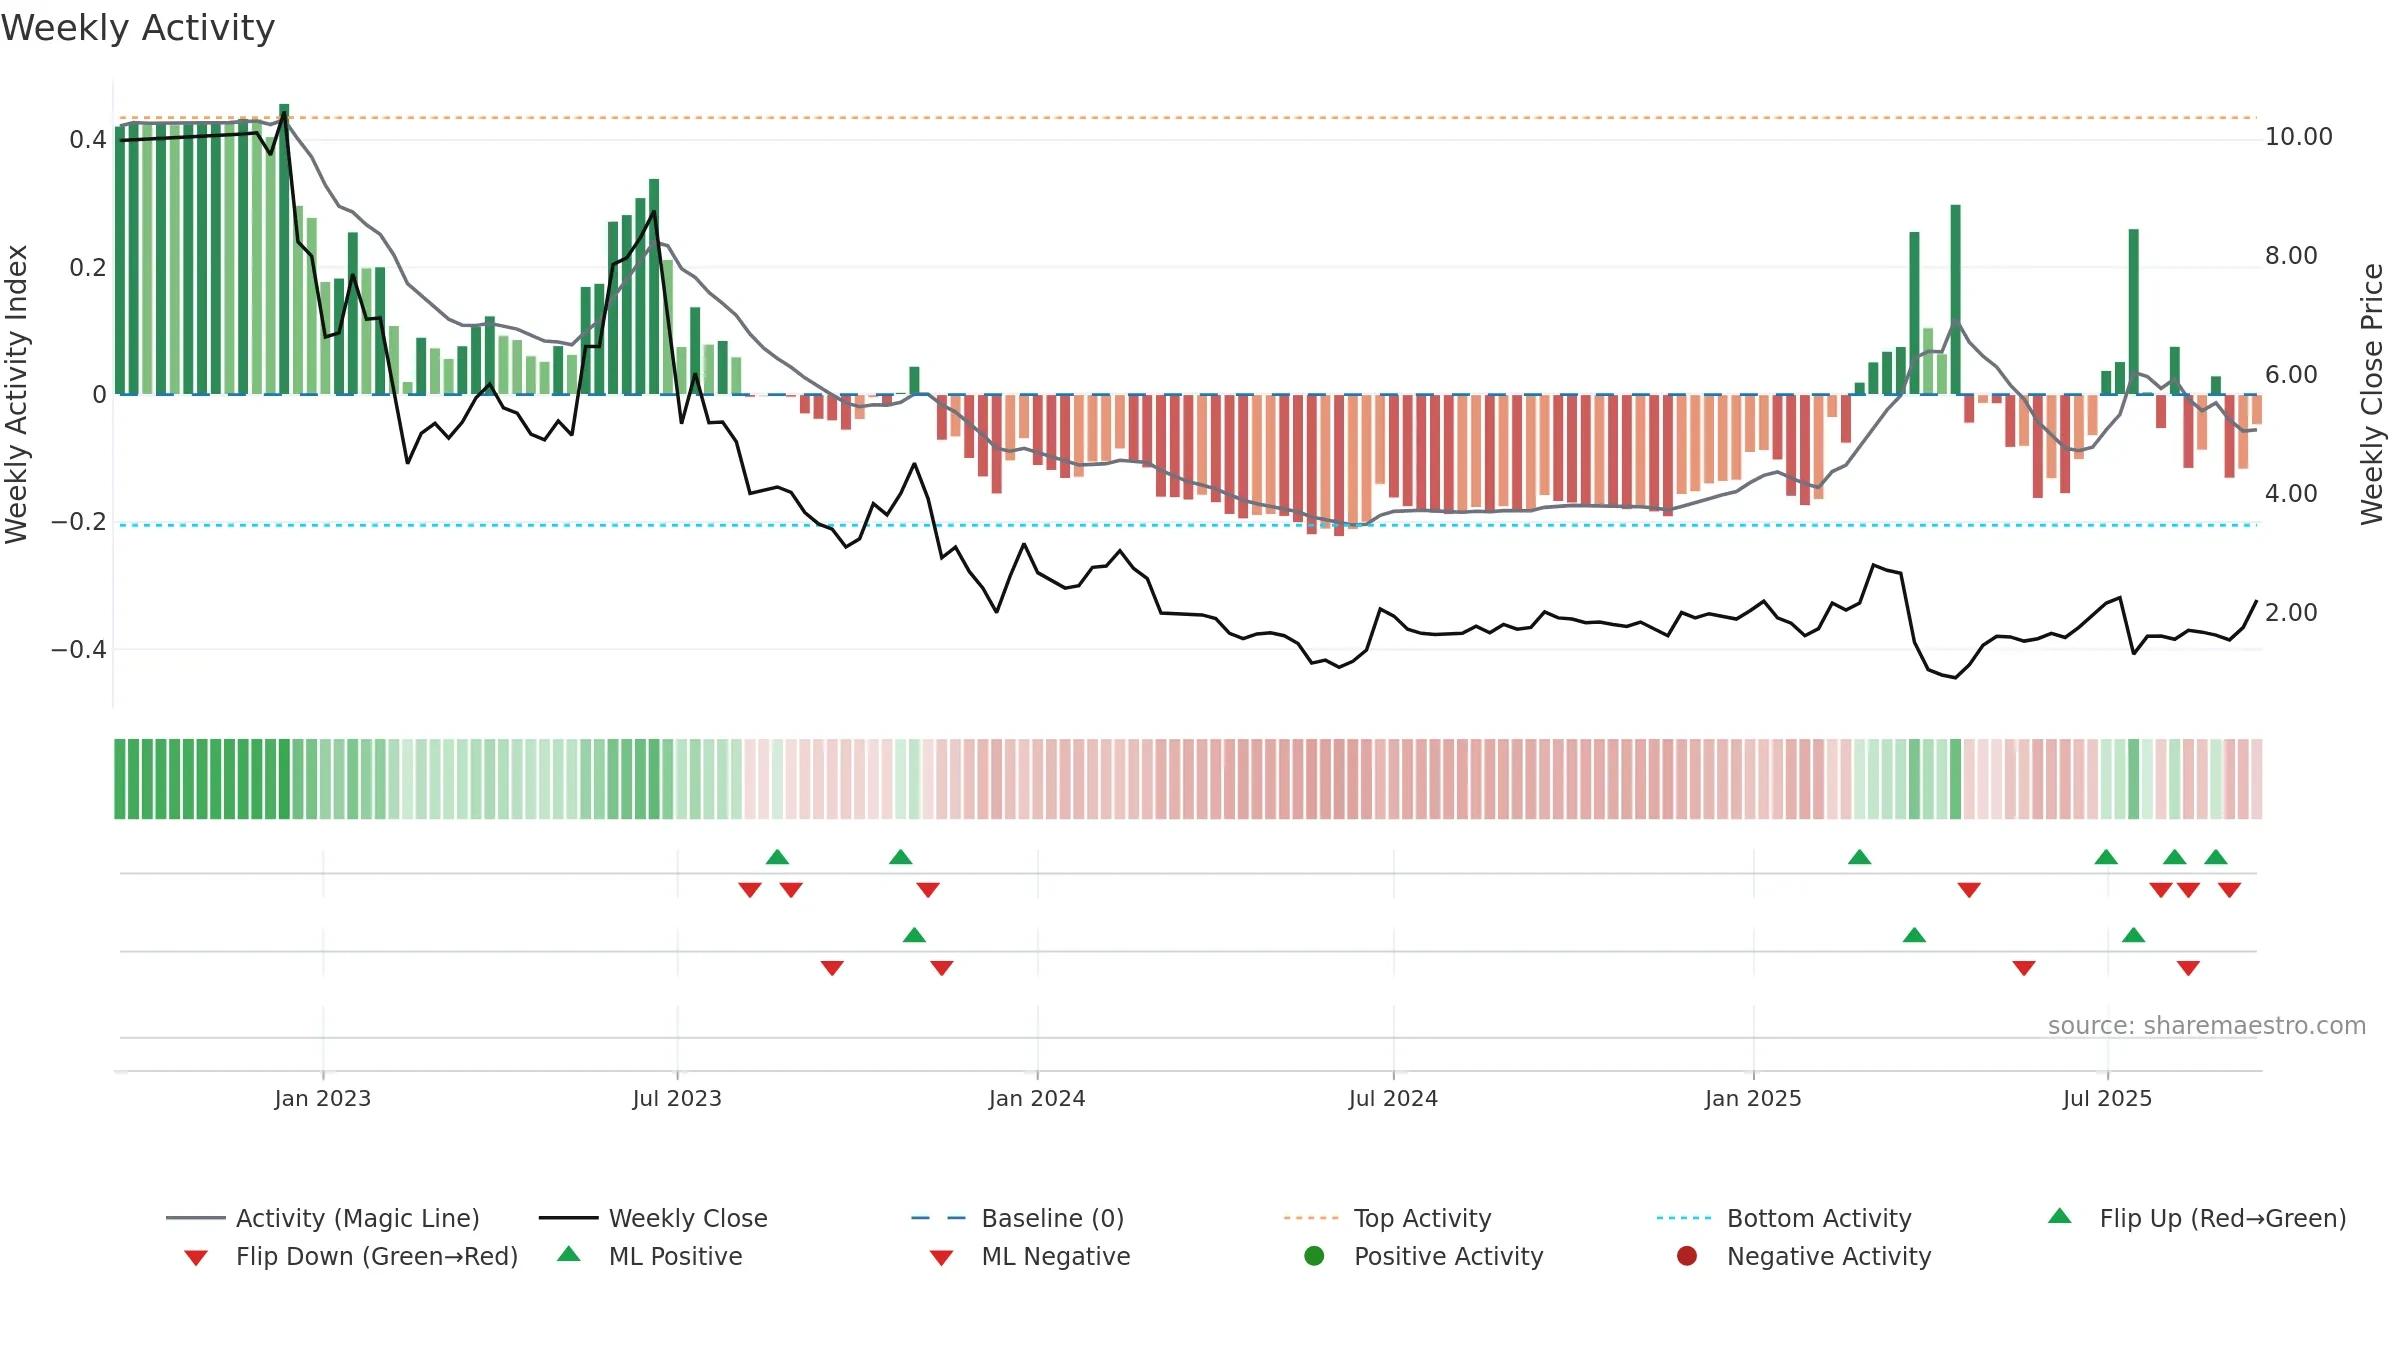Toggle the Activity (Magic Line) legend entry
Viewport: 2400px width, 1350px height.
coord(323,1218)
